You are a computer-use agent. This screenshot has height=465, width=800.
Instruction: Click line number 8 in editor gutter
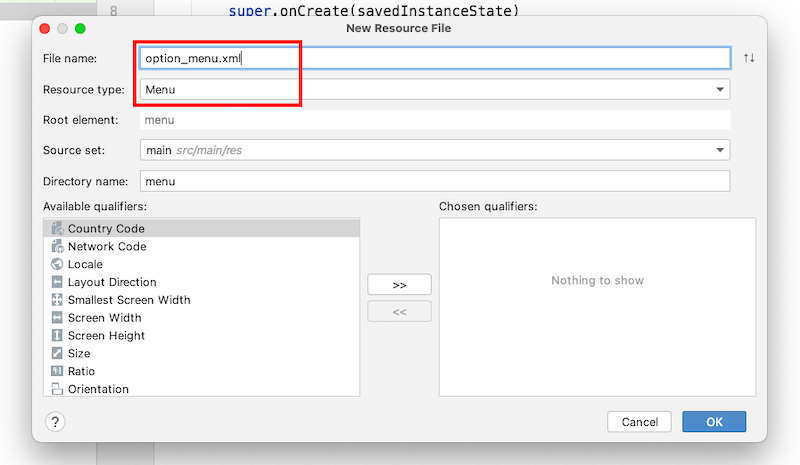113,10
